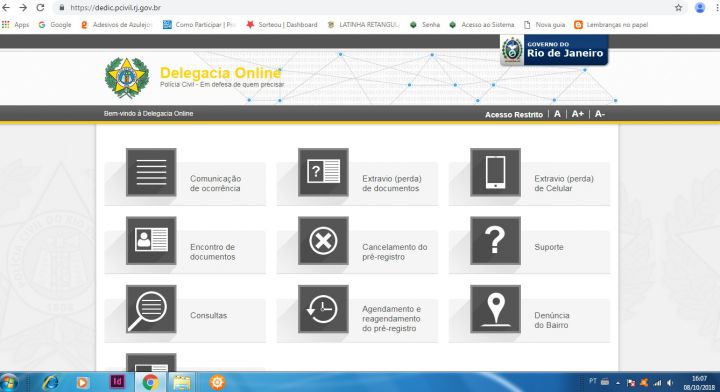
Task: Open the Extravio de documentos icon
Action: pos(323,172)
